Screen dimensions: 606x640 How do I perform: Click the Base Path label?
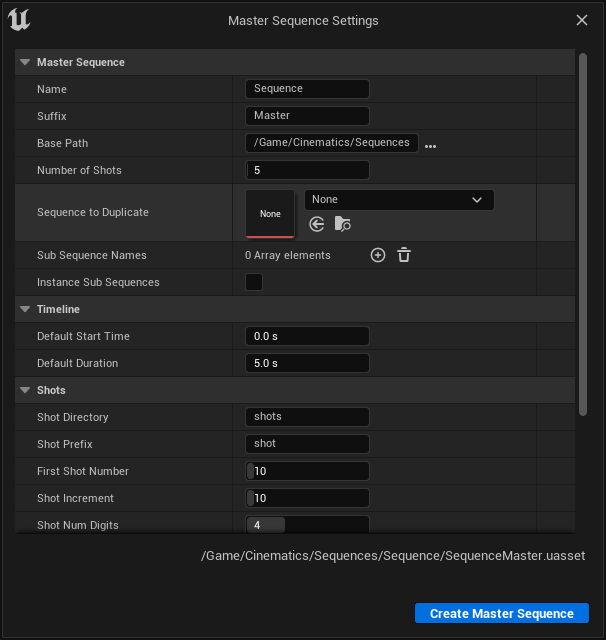(x=62, y=143)
